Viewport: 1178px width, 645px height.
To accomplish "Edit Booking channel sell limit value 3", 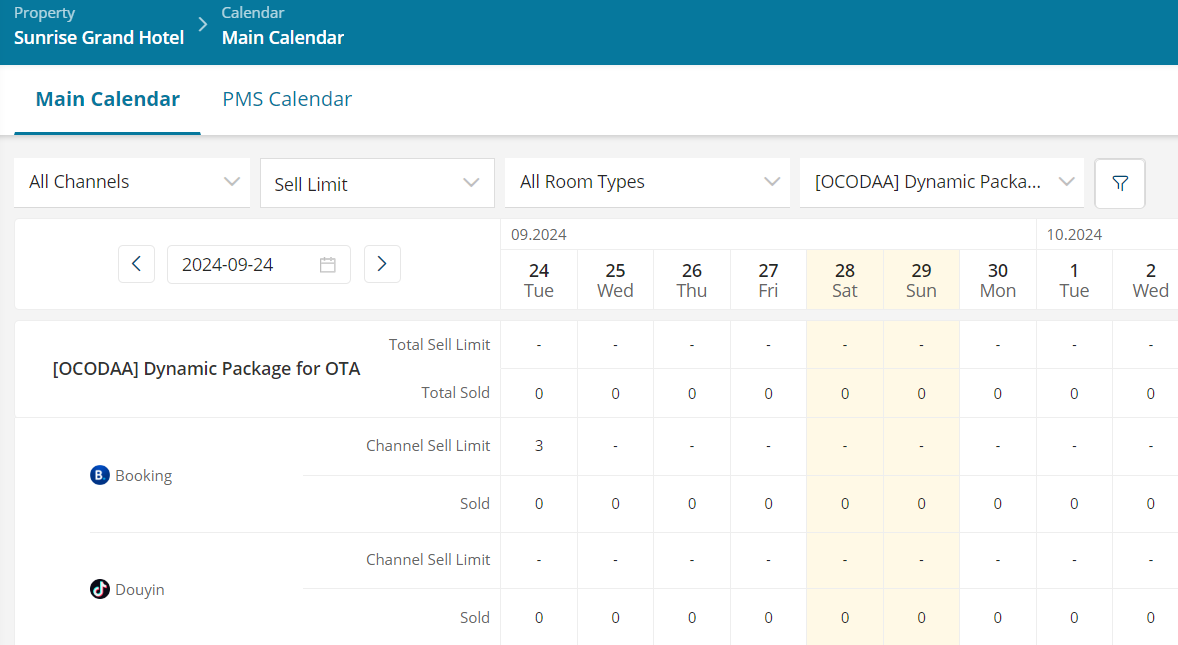I will [x=539, y=446].
